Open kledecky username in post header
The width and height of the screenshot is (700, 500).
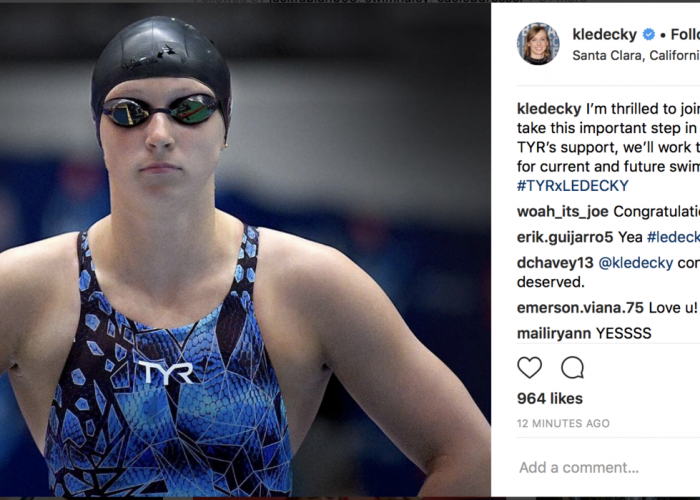point(604,34)
